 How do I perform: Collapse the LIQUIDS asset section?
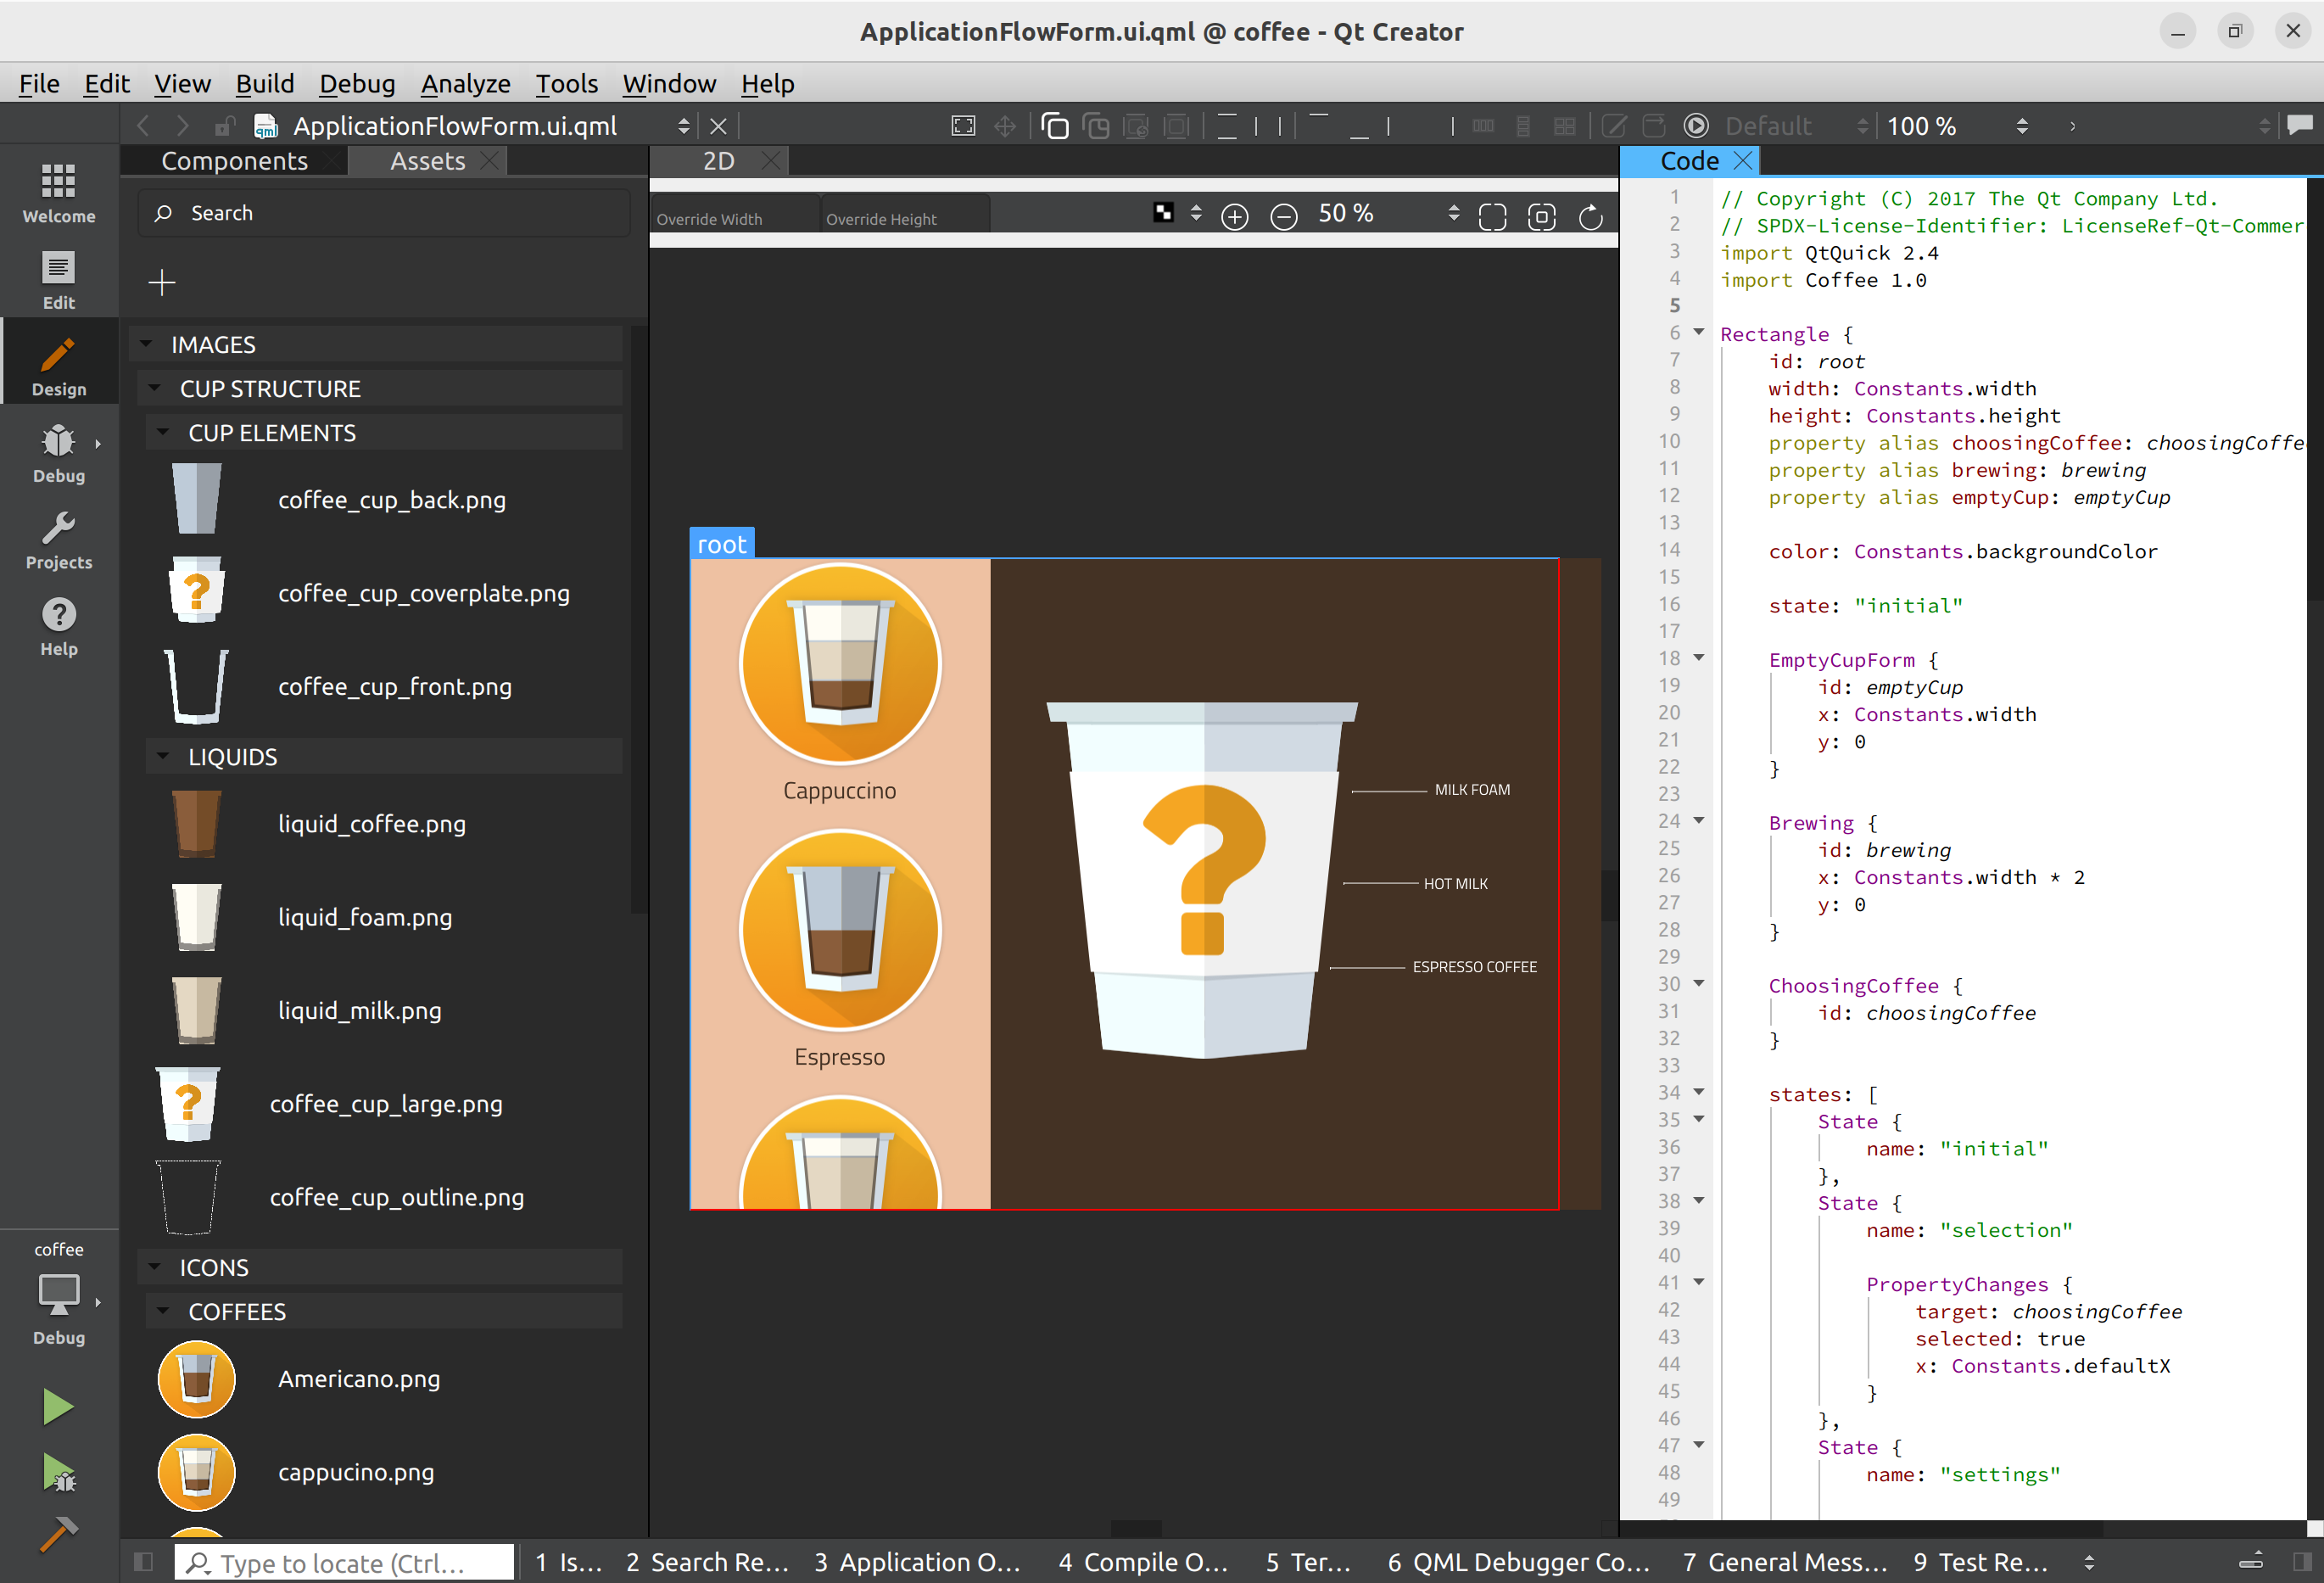click(x=163, y=757)
